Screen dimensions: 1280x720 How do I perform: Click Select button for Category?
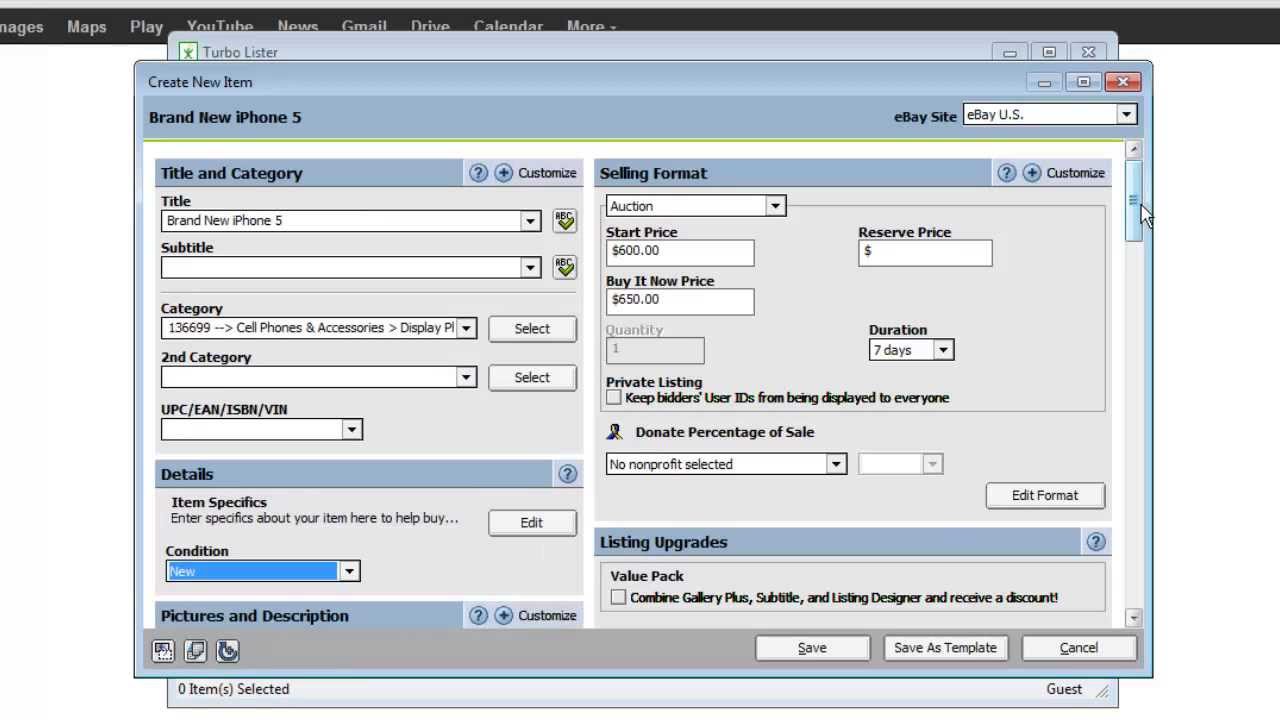point(532,329)
